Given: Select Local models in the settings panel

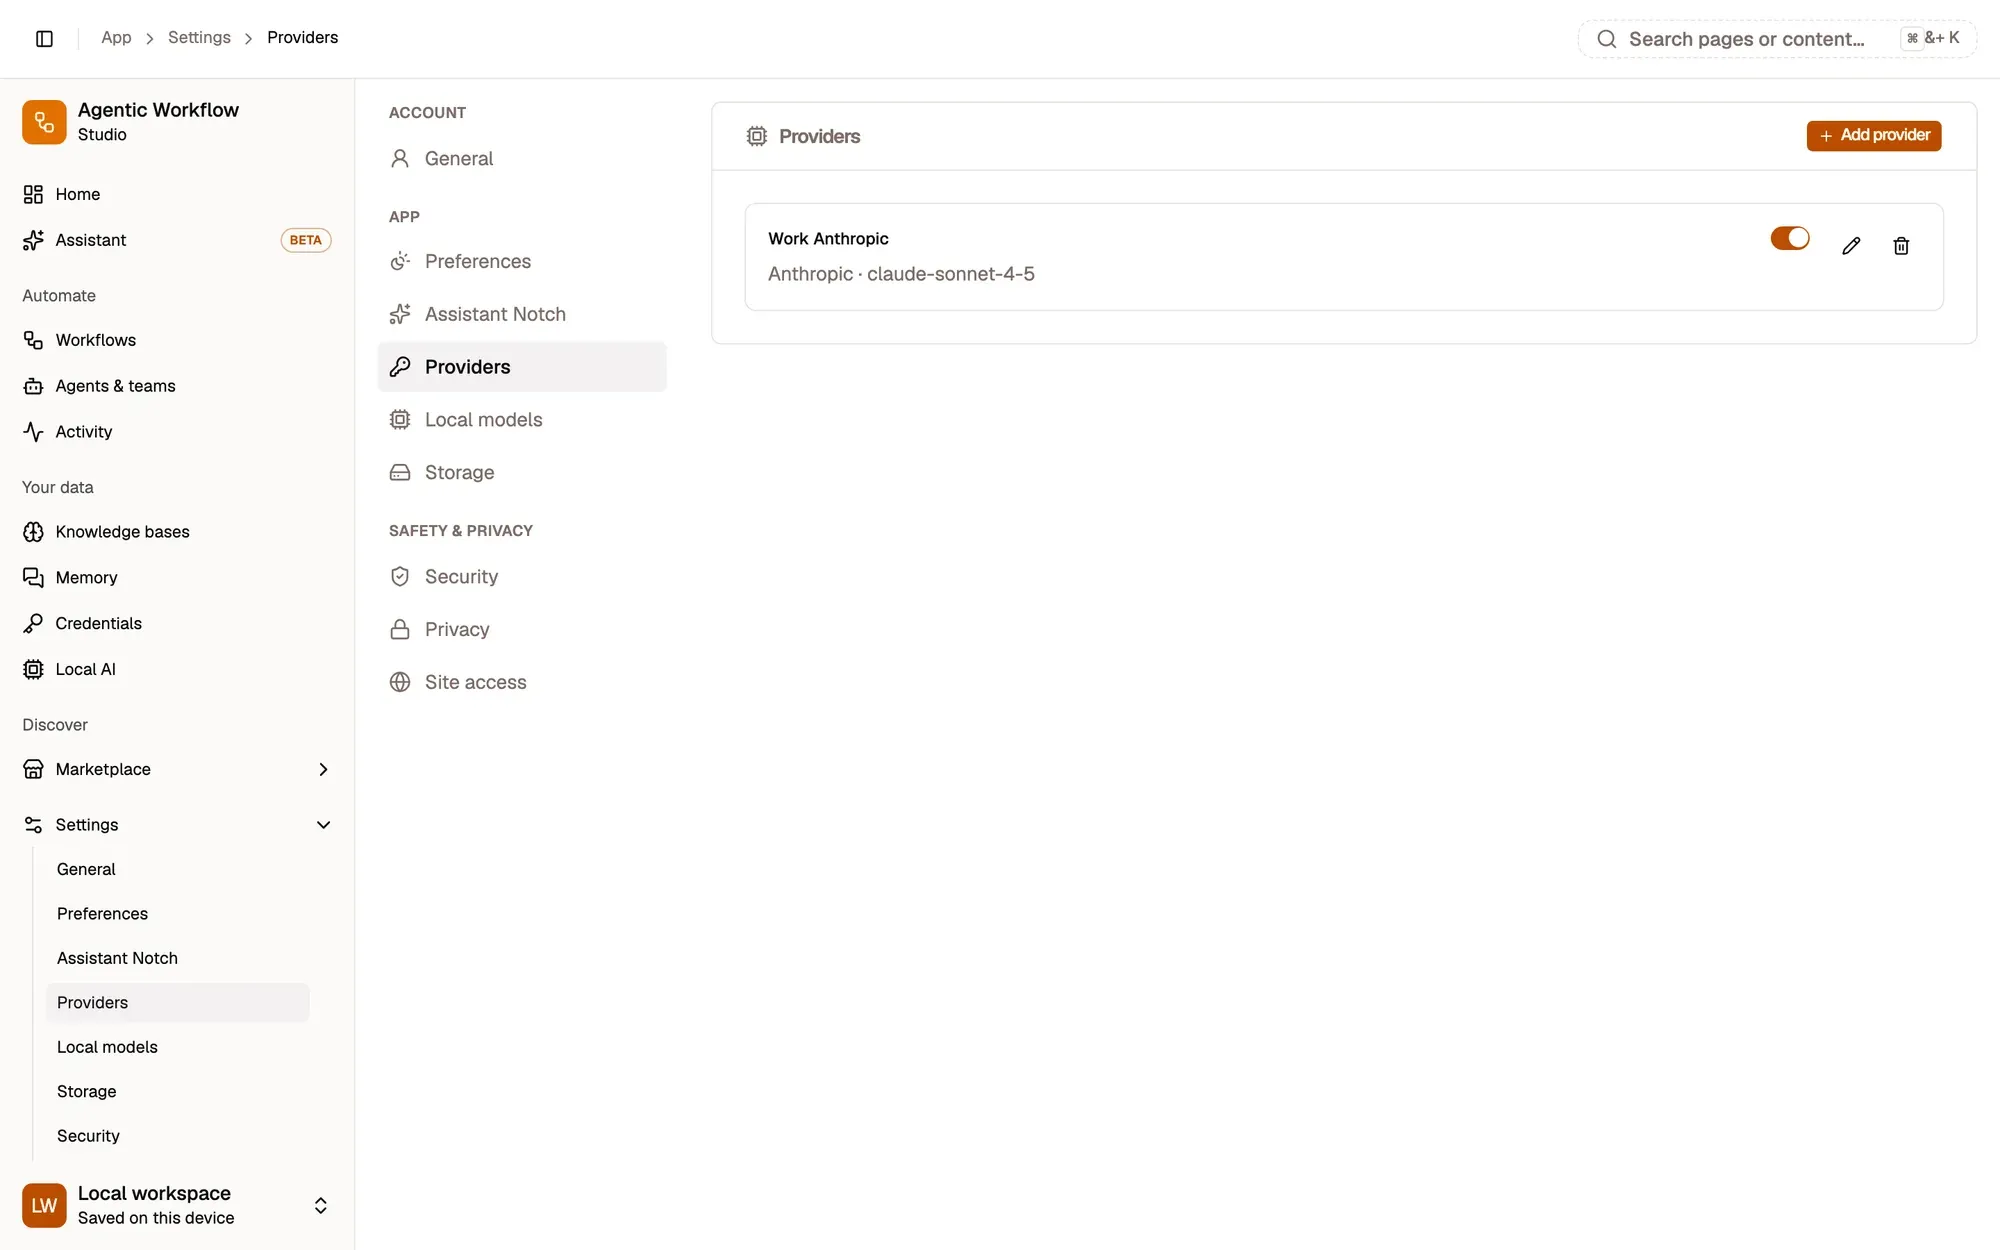Looking at the screenshot, I should (522, 420).
